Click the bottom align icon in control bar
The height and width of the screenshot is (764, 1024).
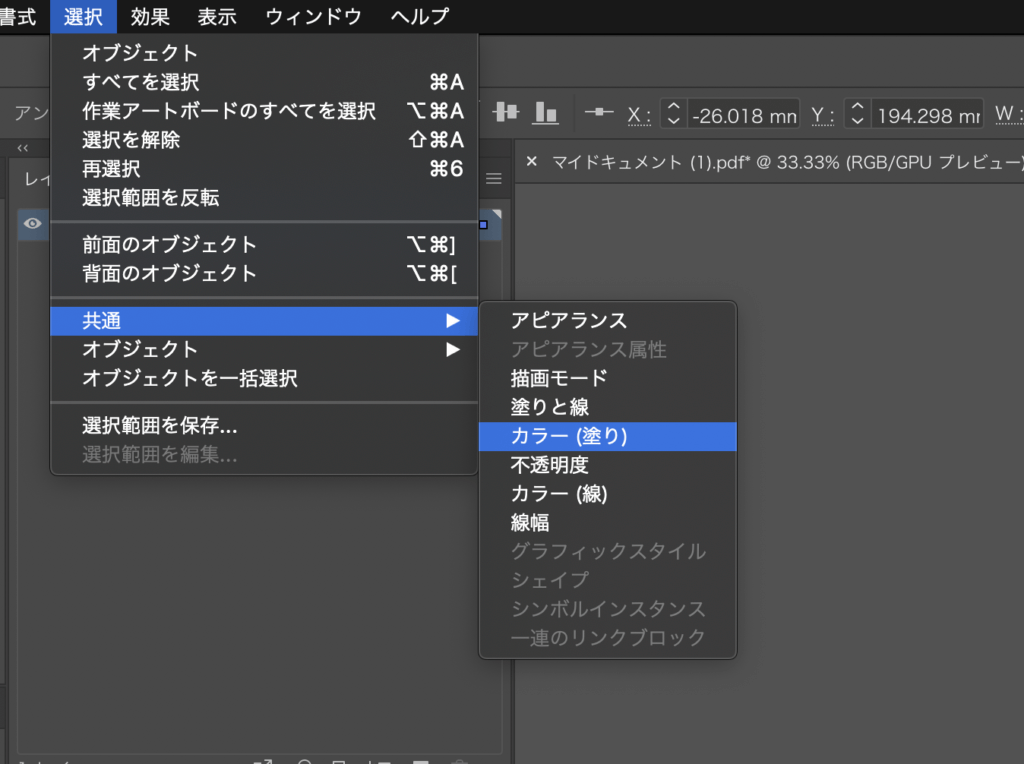(545, 113)
